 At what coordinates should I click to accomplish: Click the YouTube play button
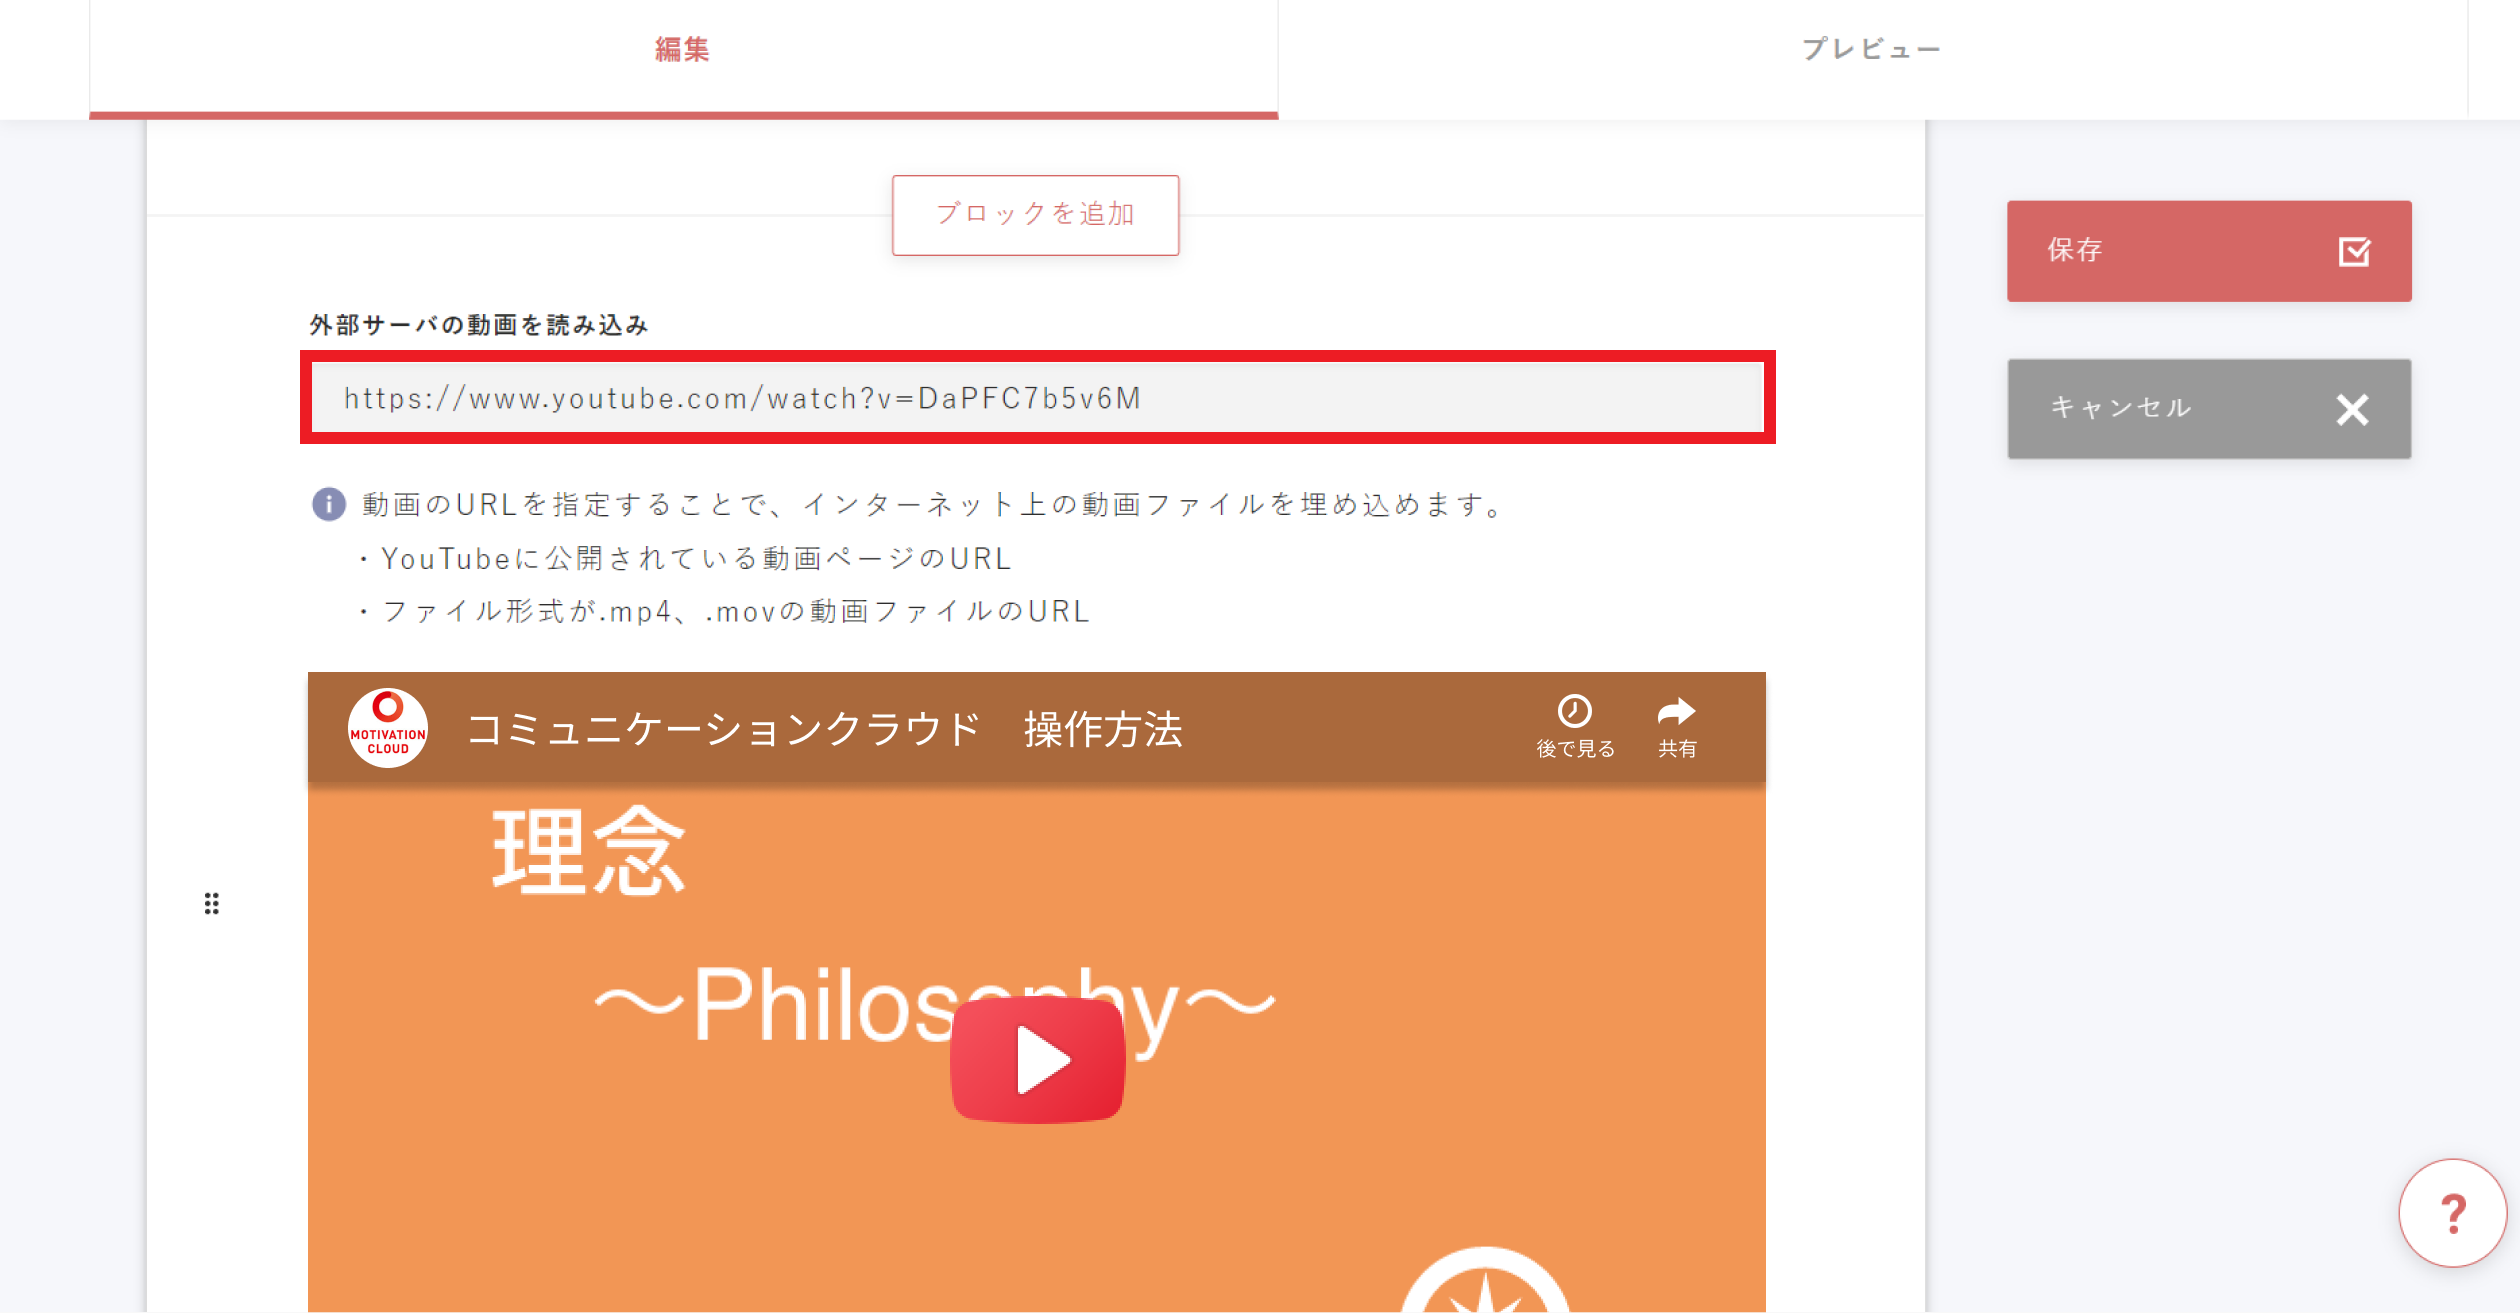coord(1038,1060)
